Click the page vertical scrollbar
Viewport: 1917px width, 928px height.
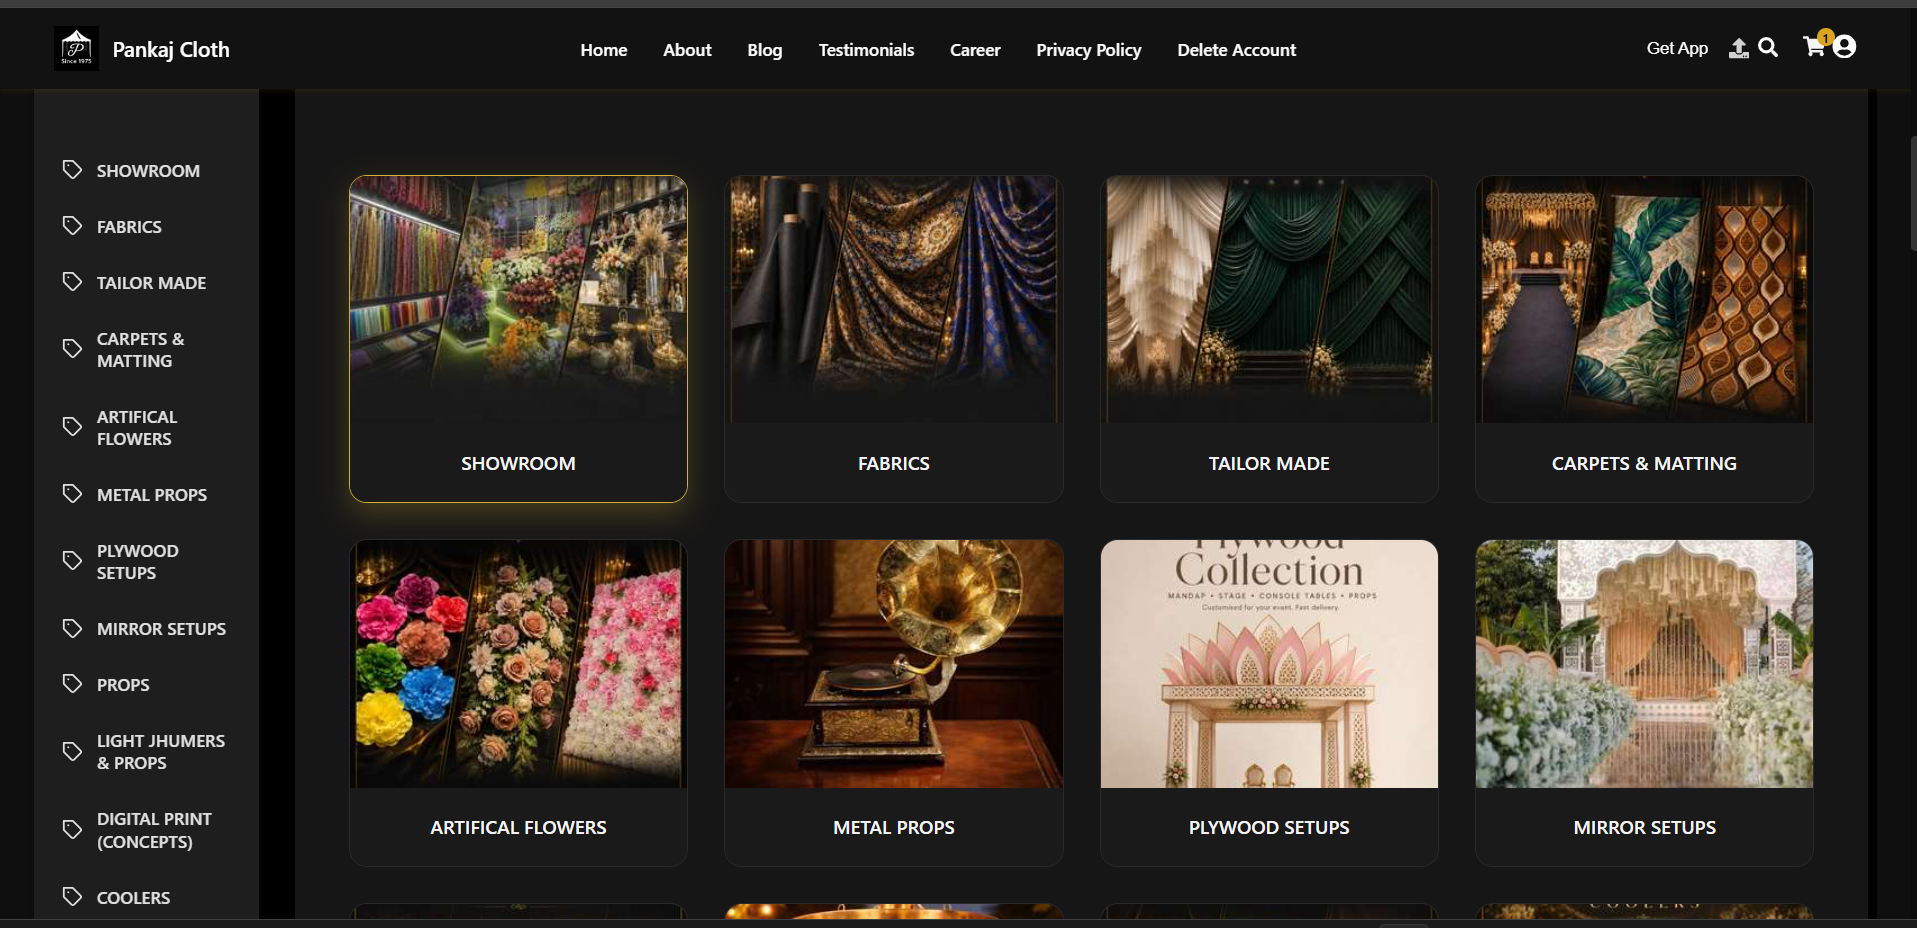(1912, 193)
